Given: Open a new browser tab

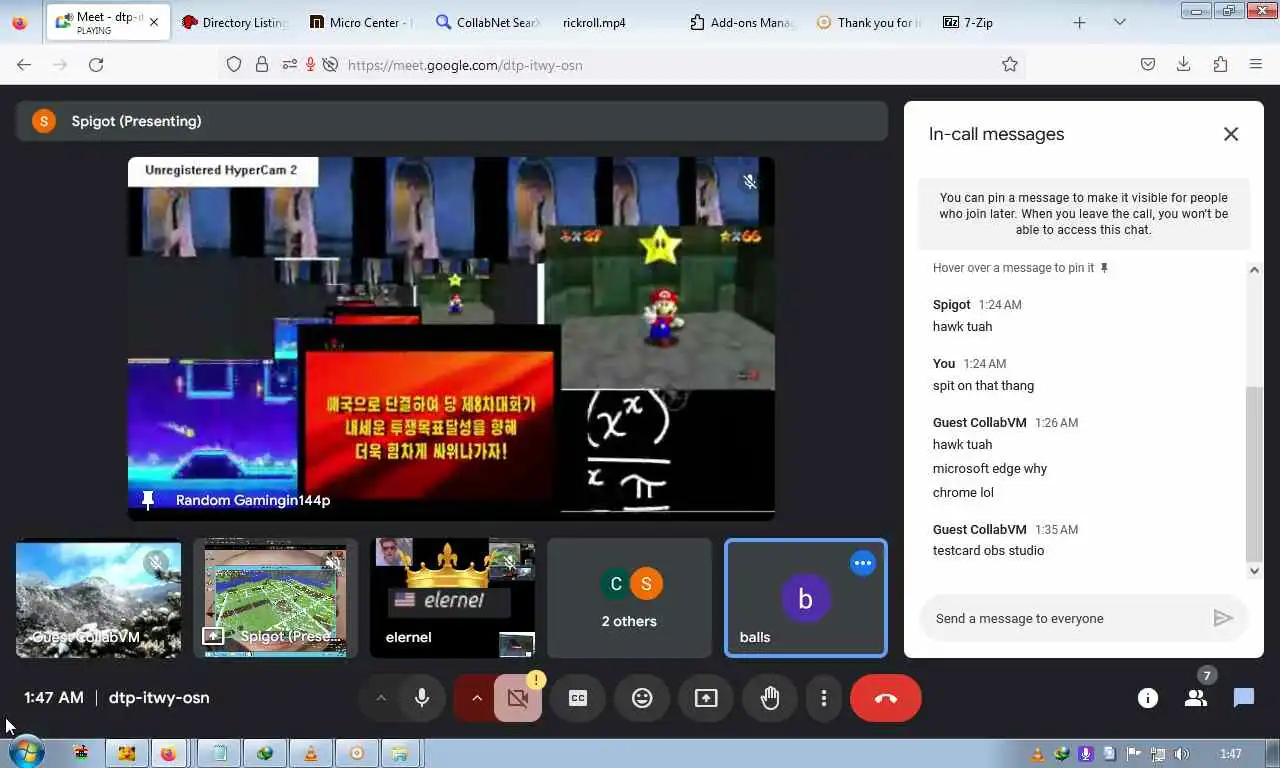Looking at the screenshot, I should click(x=1079, y=22).
